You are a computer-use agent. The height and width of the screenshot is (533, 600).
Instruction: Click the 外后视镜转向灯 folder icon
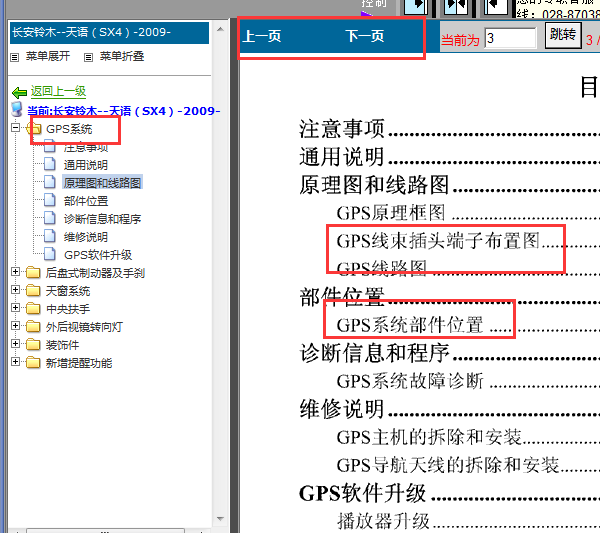point(33,326)
